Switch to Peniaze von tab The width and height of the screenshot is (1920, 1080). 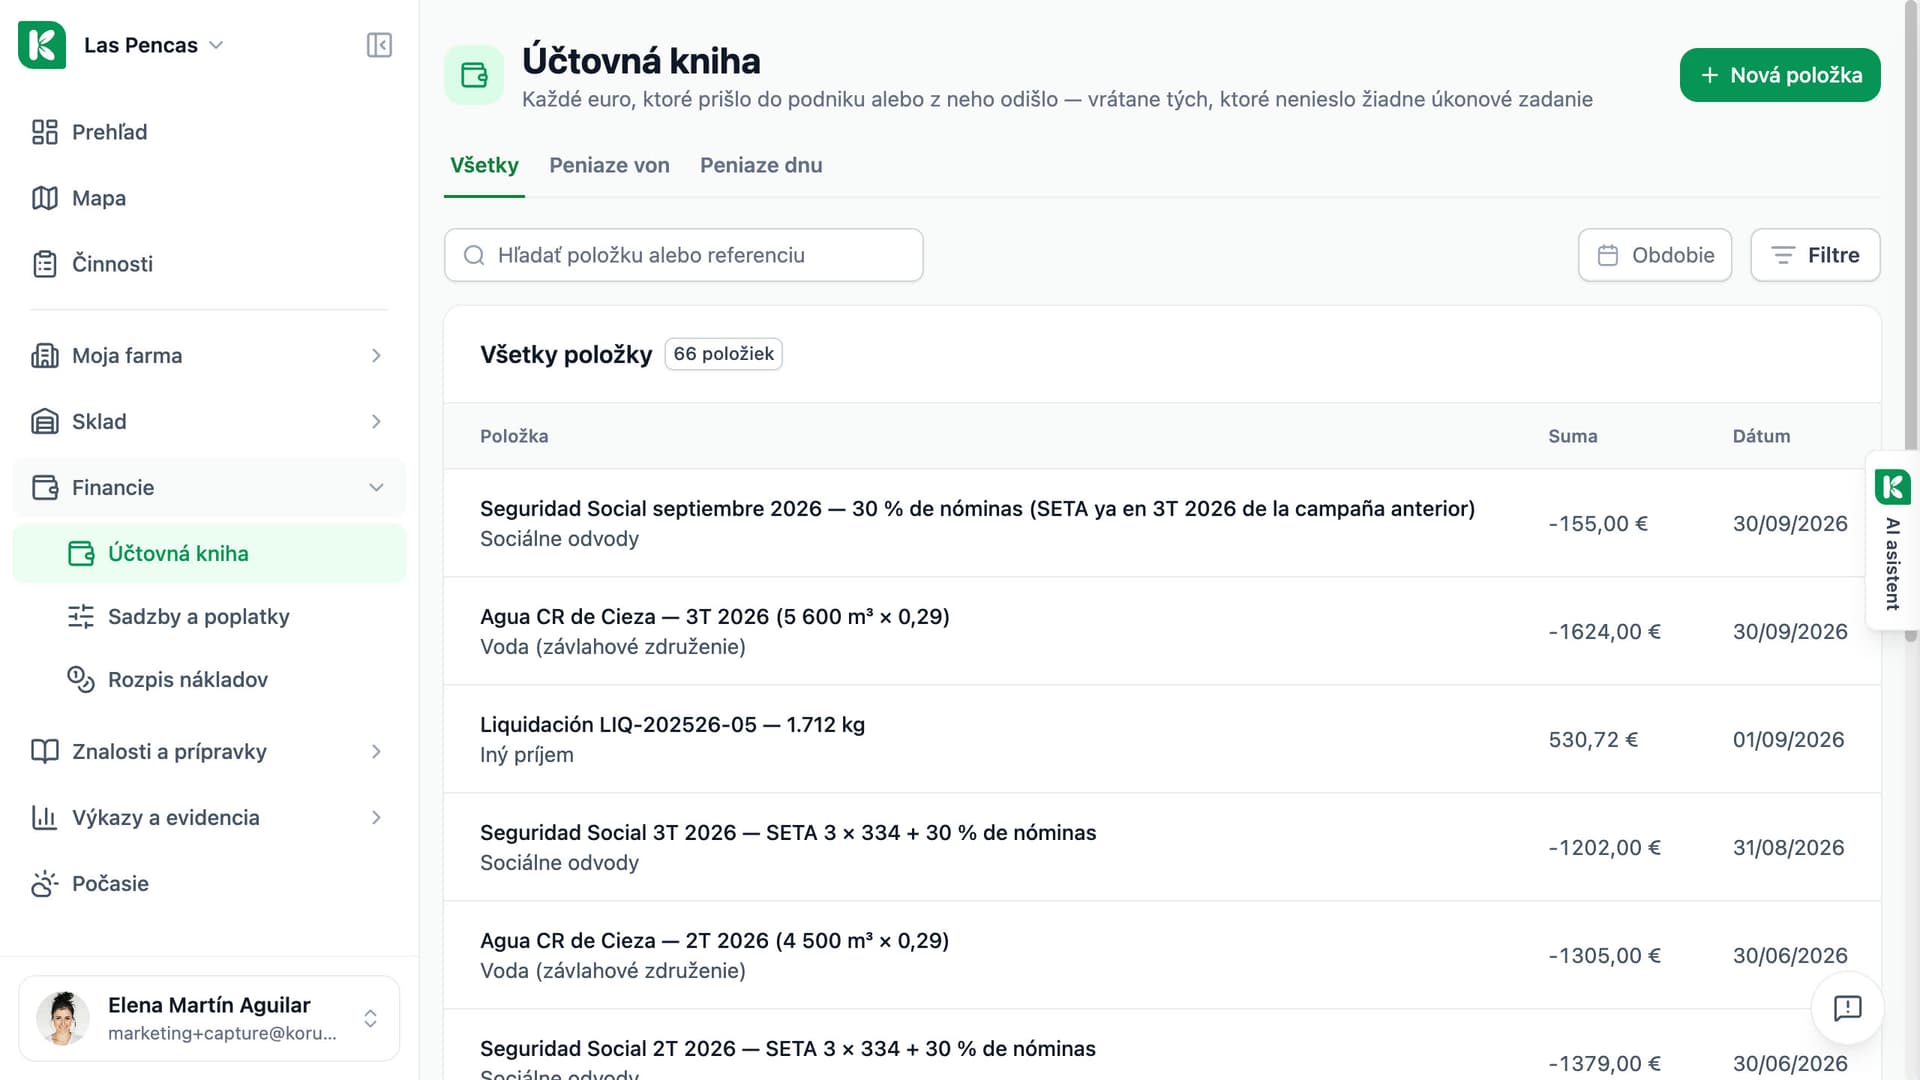point(609,166)
